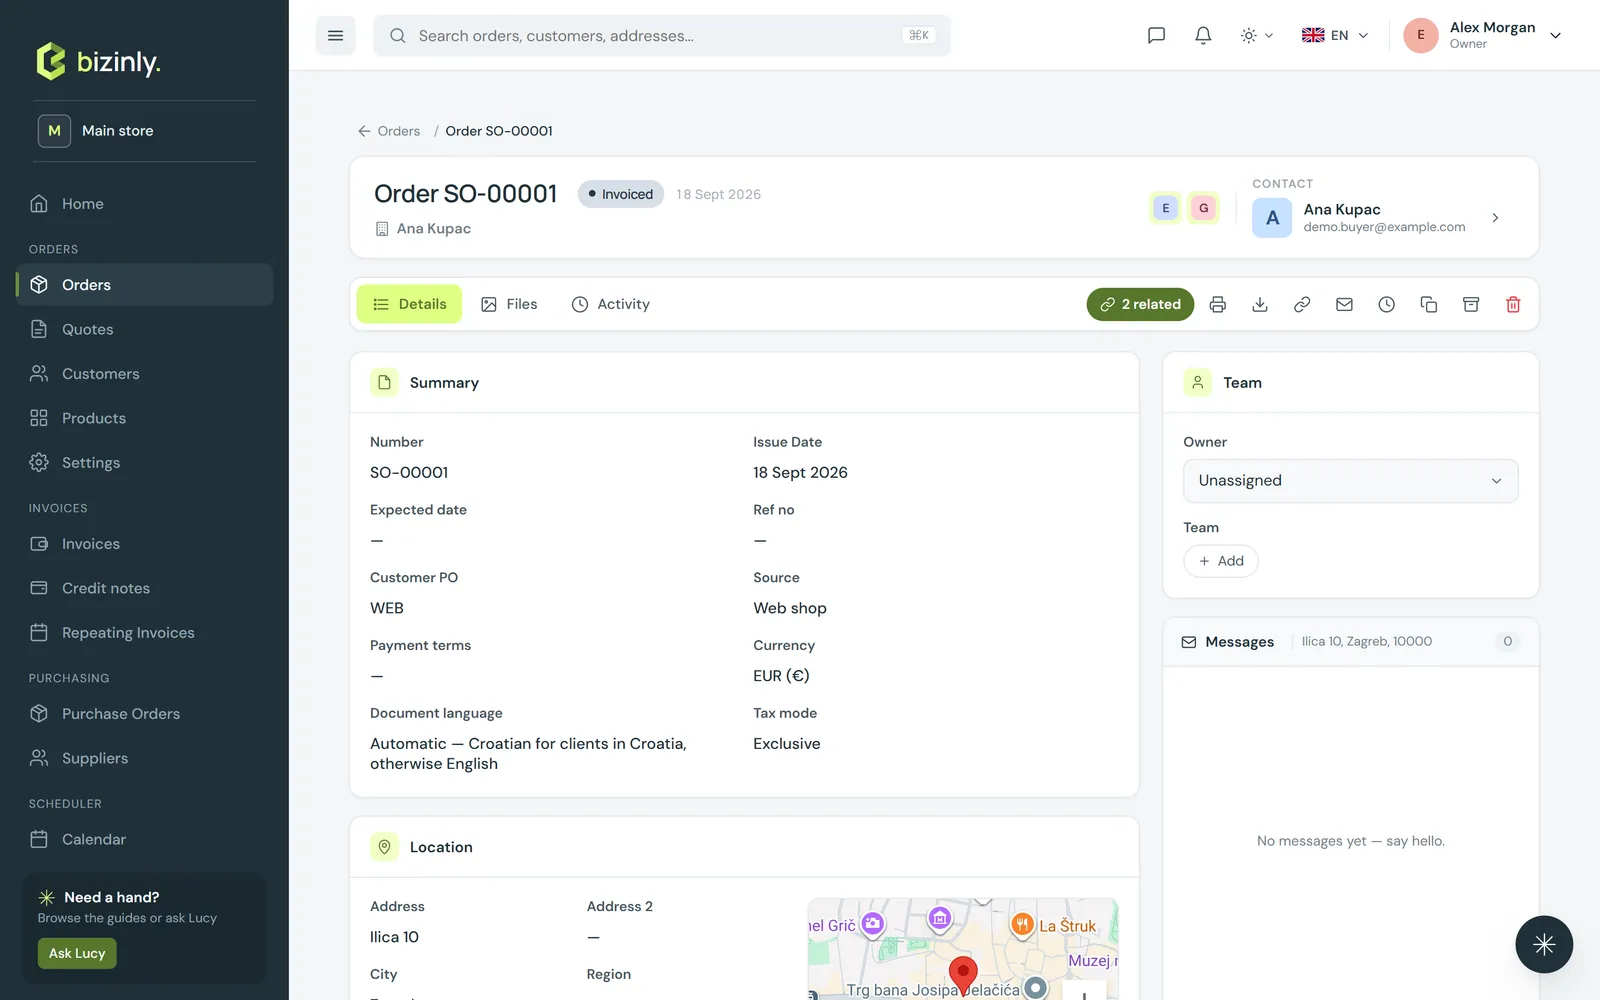The width and height of the screenshot is (1600, 1000).
Task: Duplicate the order with copy icon
Action: [x=1429, y=304]
